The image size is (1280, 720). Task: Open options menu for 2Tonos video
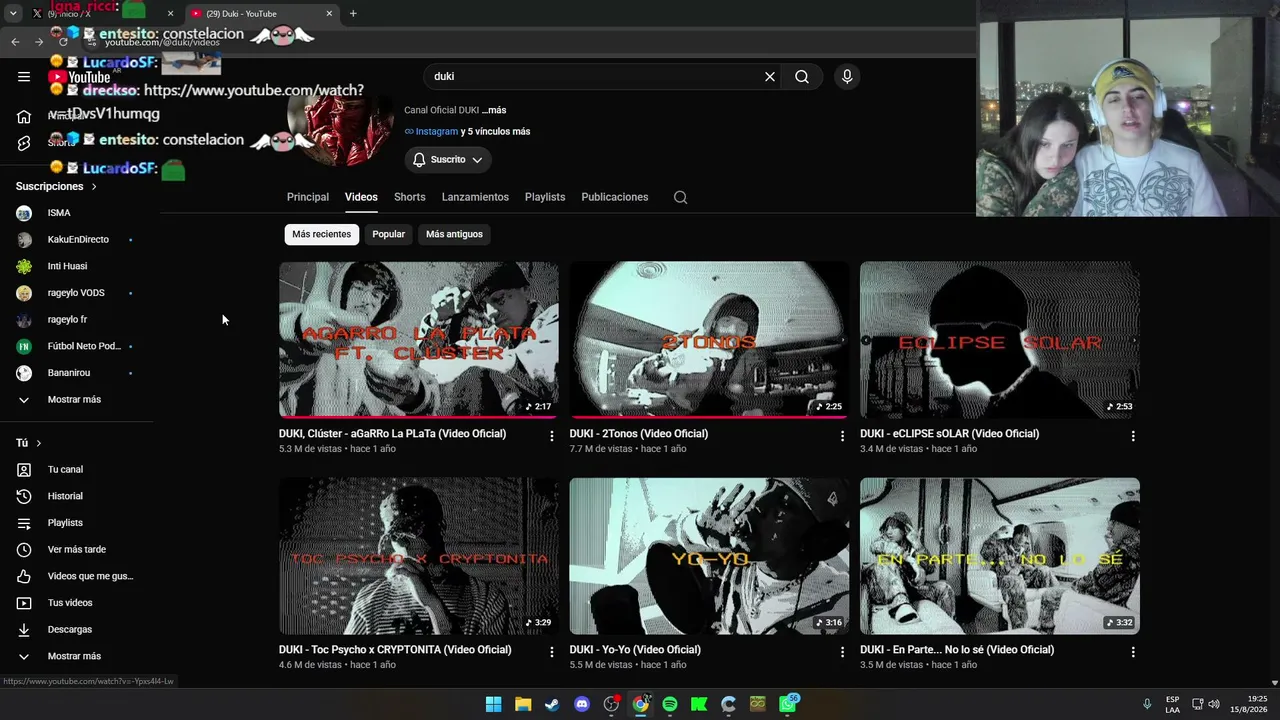[842, 436]
